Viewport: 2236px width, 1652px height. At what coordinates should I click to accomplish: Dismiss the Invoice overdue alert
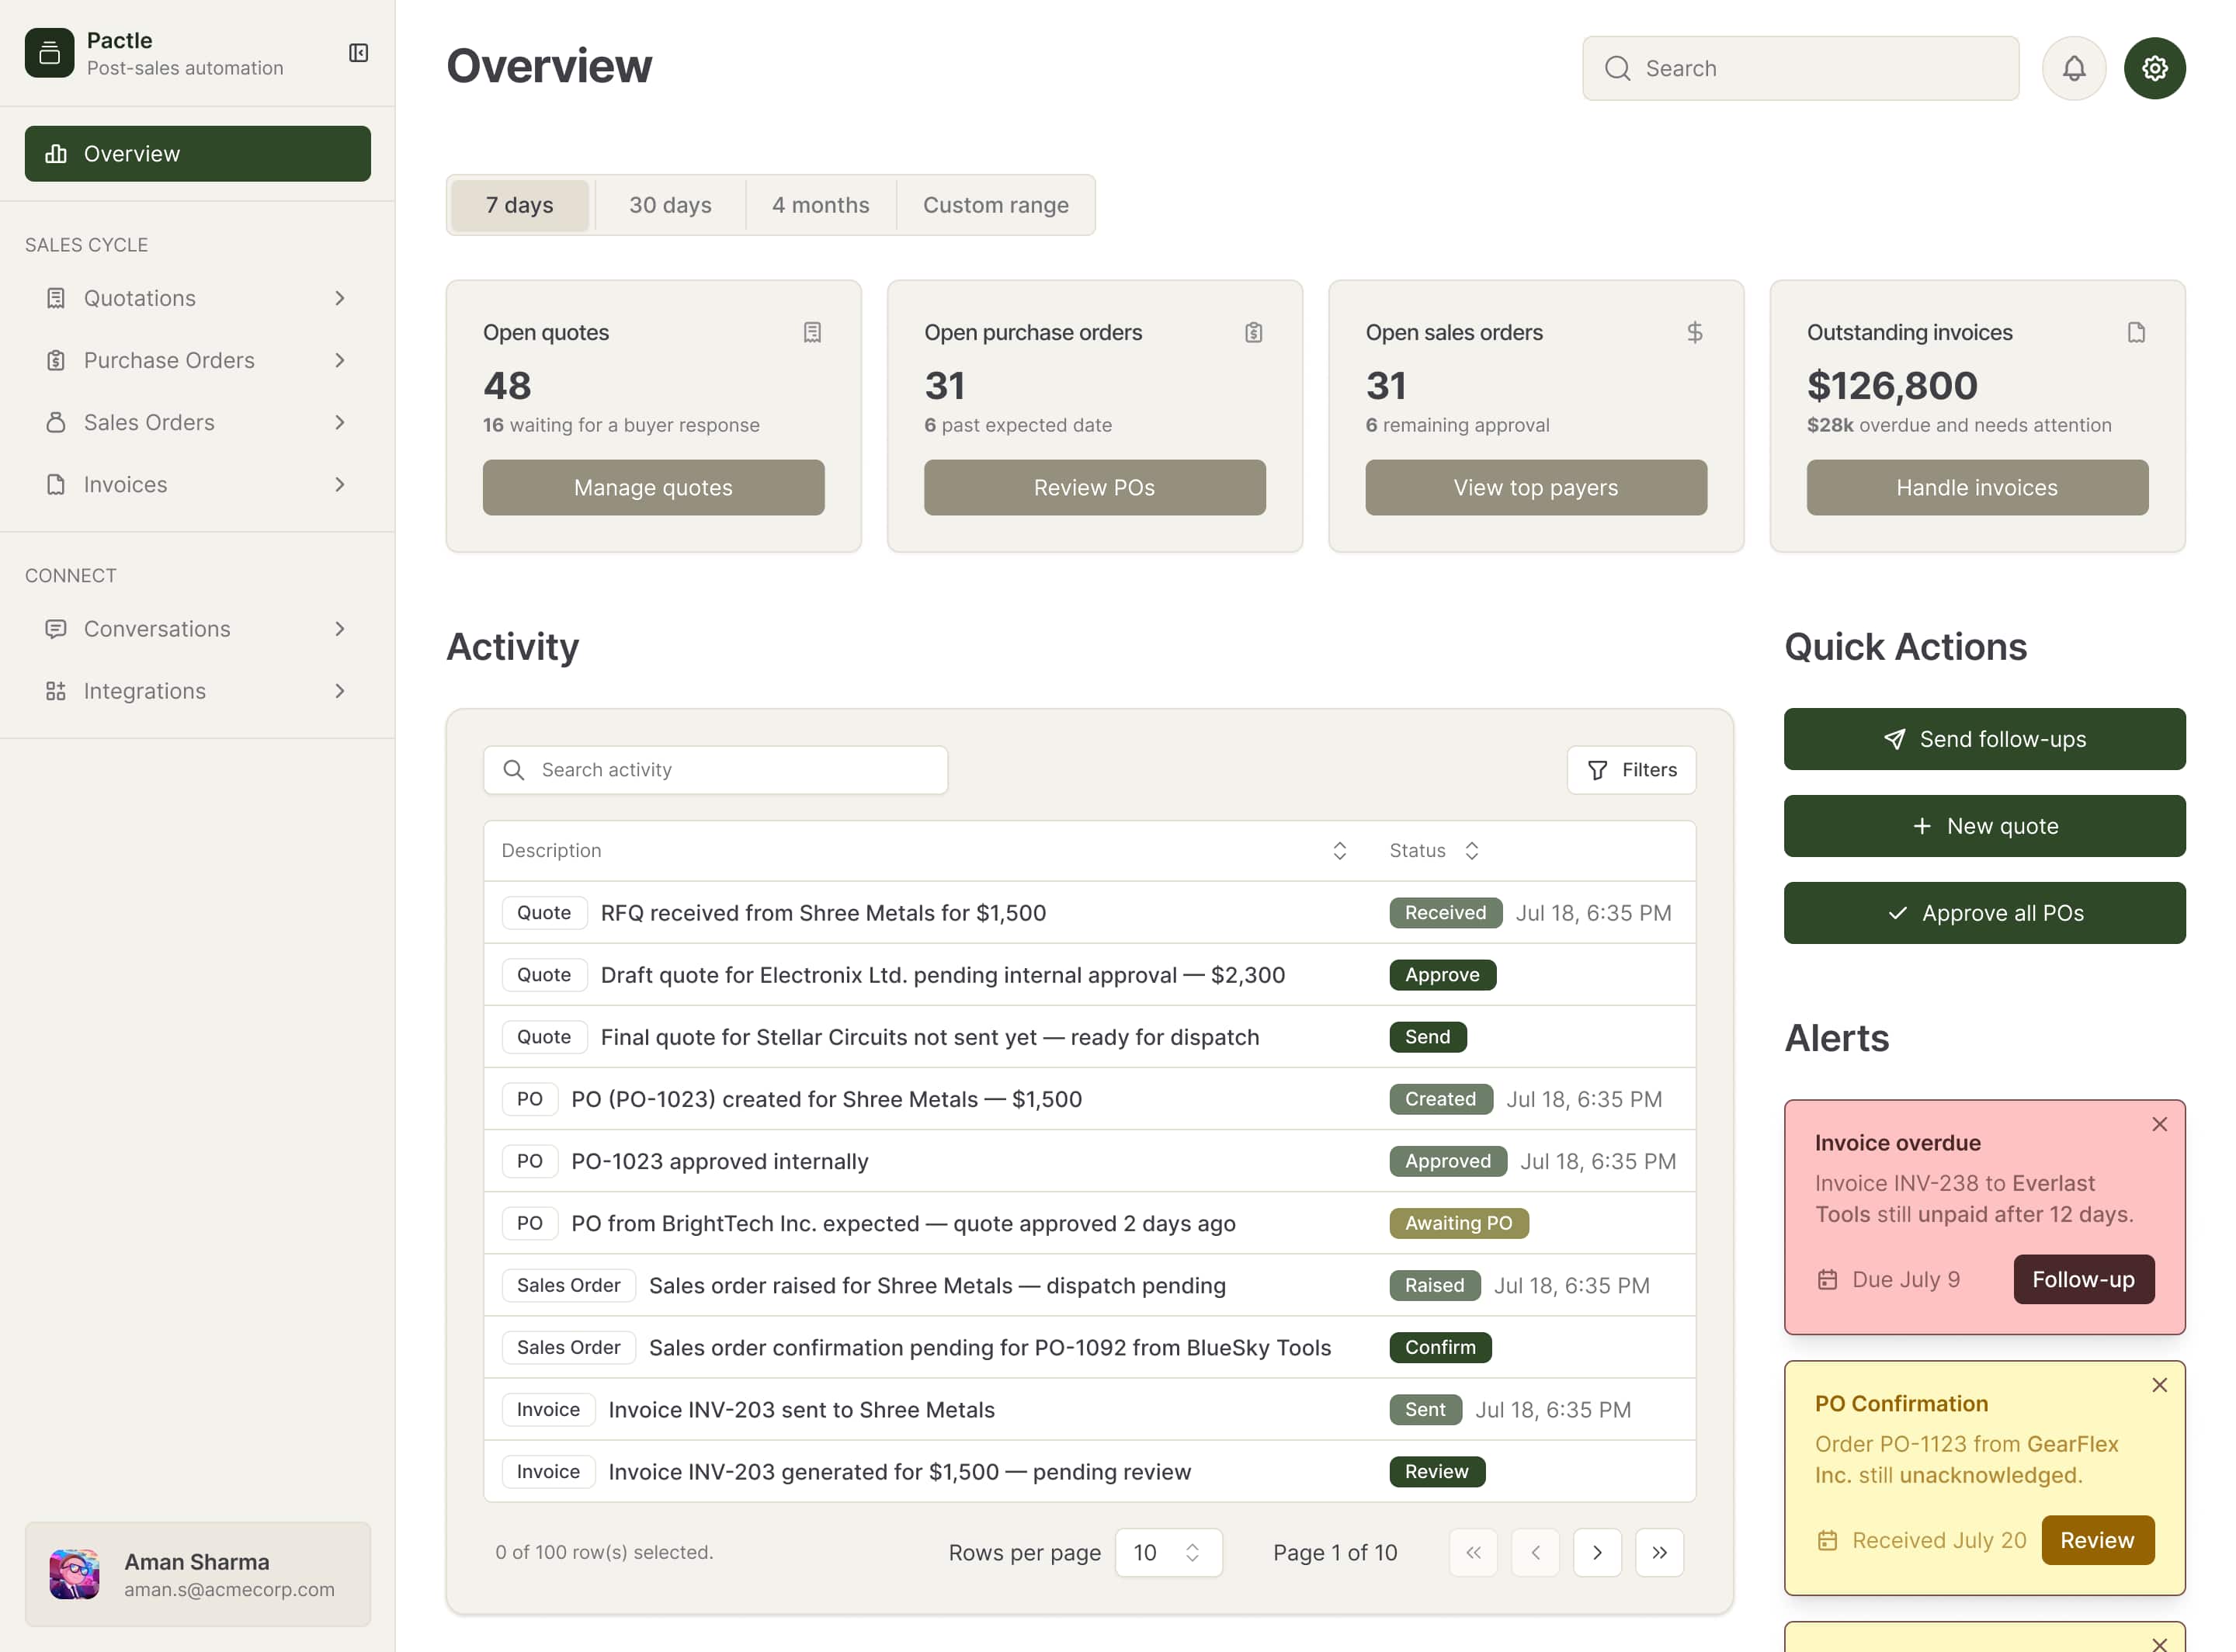[x=2159, y=1124]
